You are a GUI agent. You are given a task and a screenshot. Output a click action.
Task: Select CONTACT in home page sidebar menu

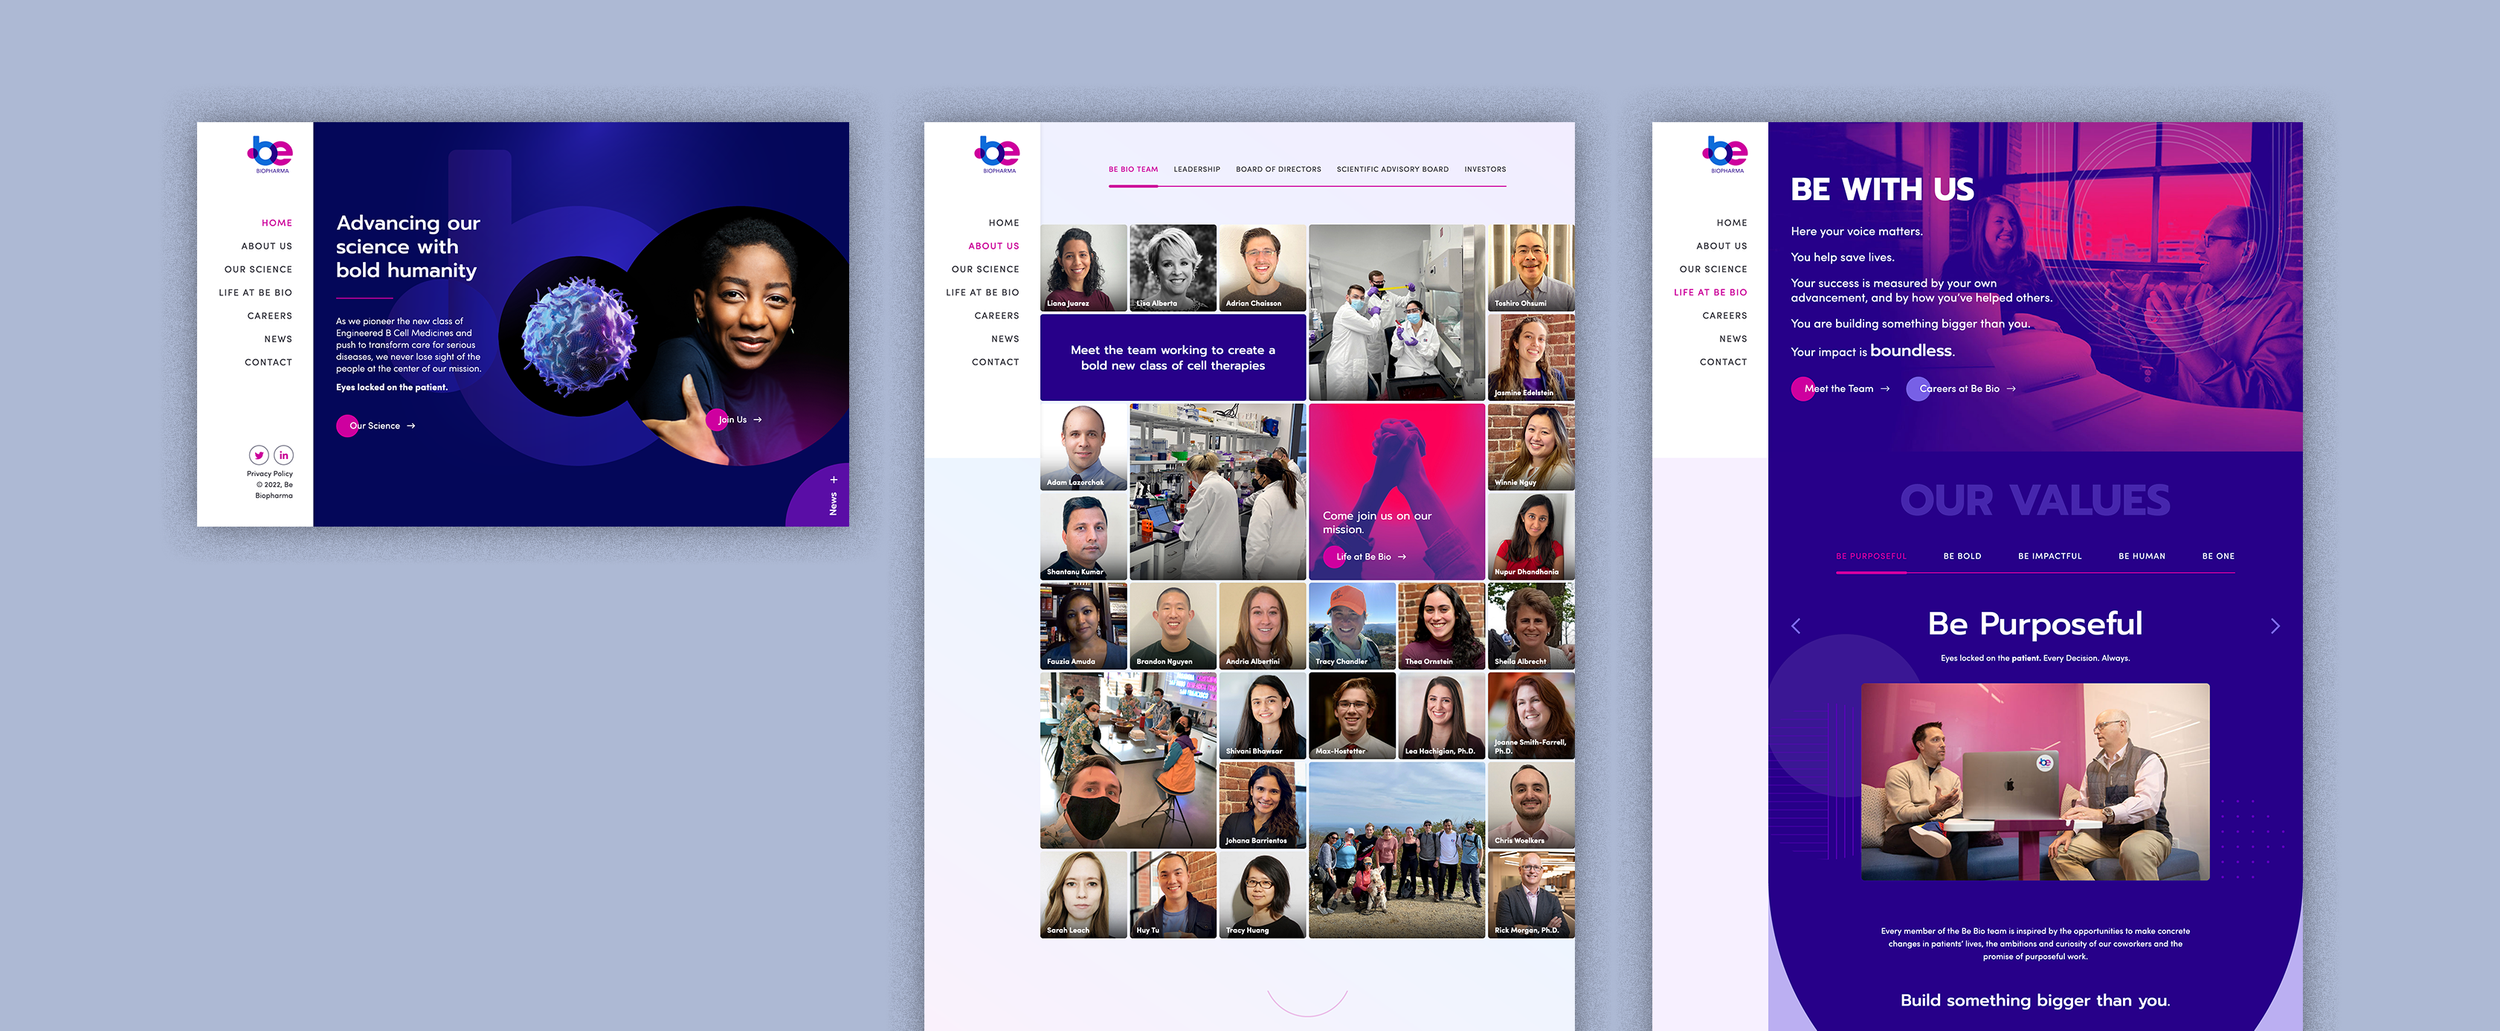[269, 363]
